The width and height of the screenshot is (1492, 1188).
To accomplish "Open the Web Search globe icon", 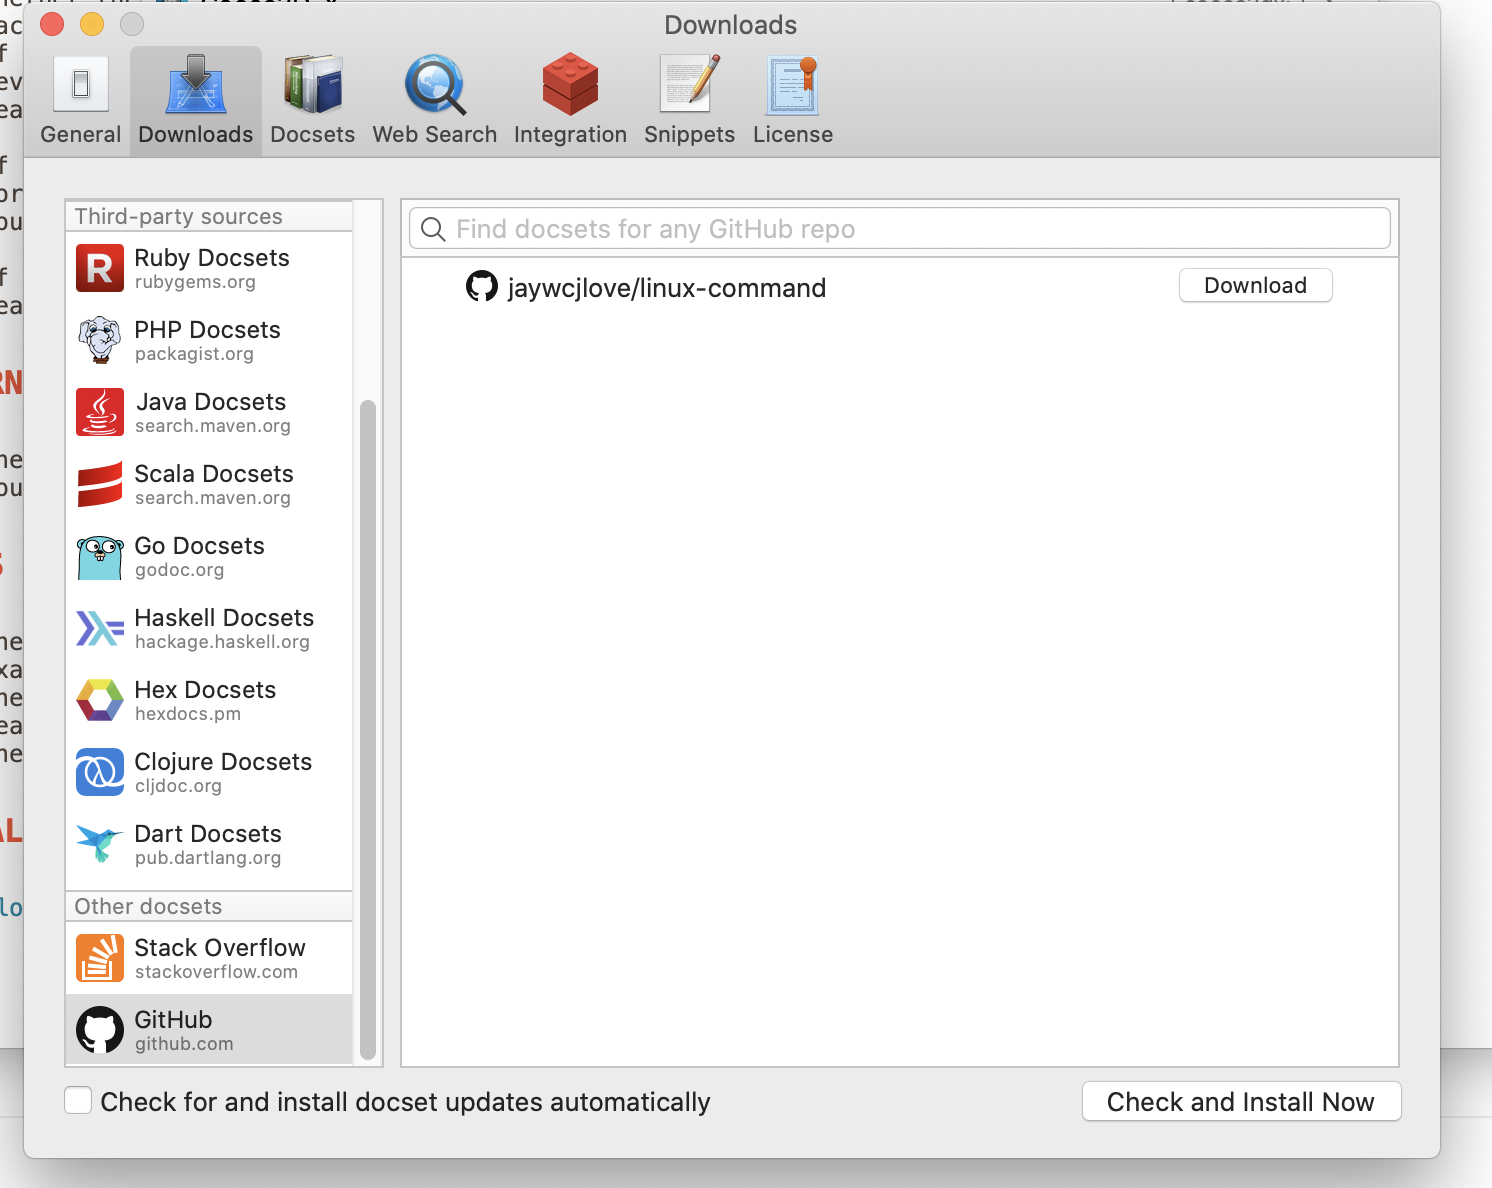I will click(435, 84).
